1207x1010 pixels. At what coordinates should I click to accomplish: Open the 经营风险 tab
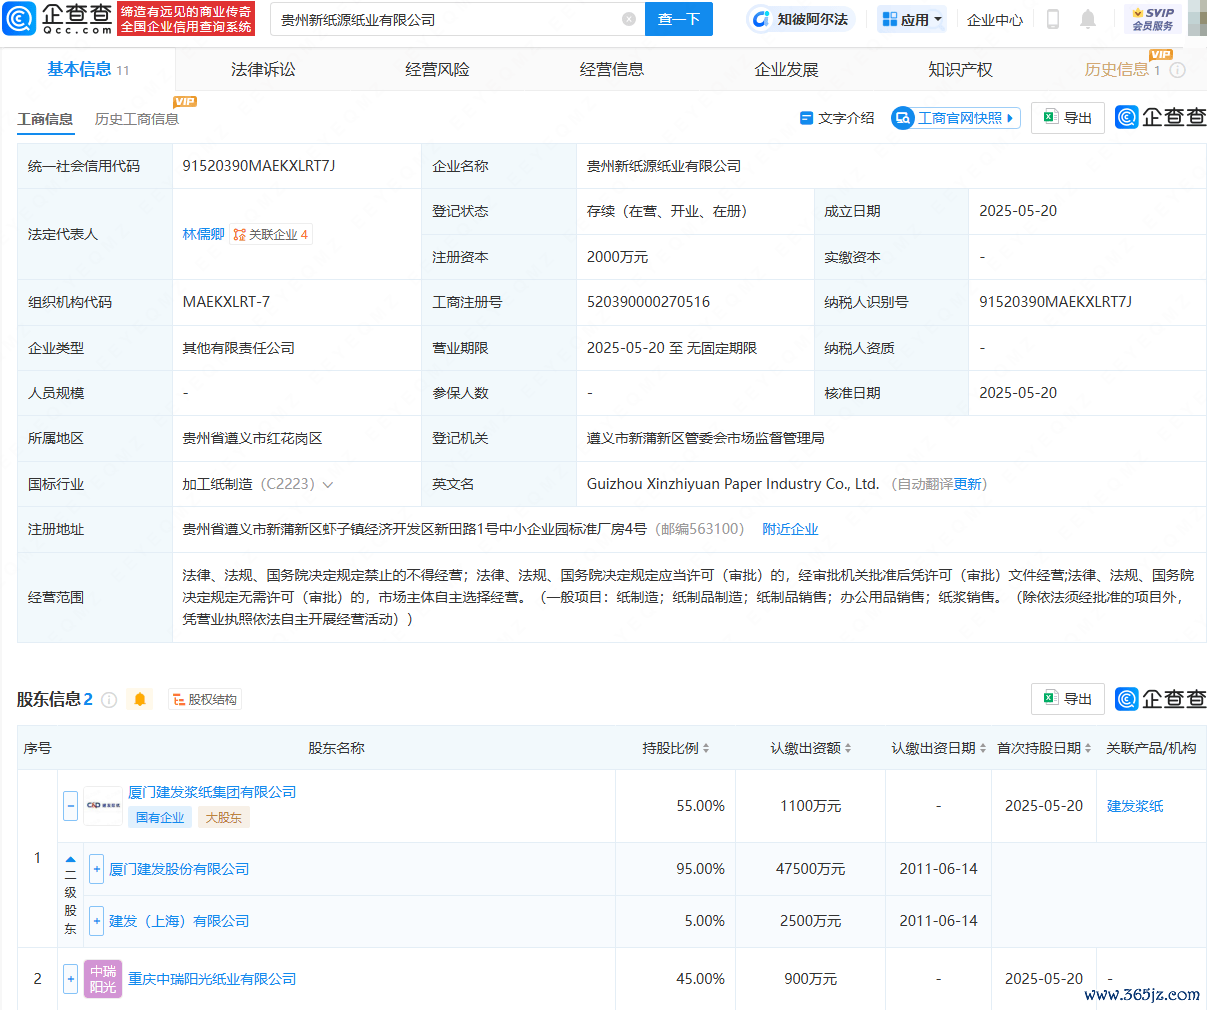click(x=437, y=69)
